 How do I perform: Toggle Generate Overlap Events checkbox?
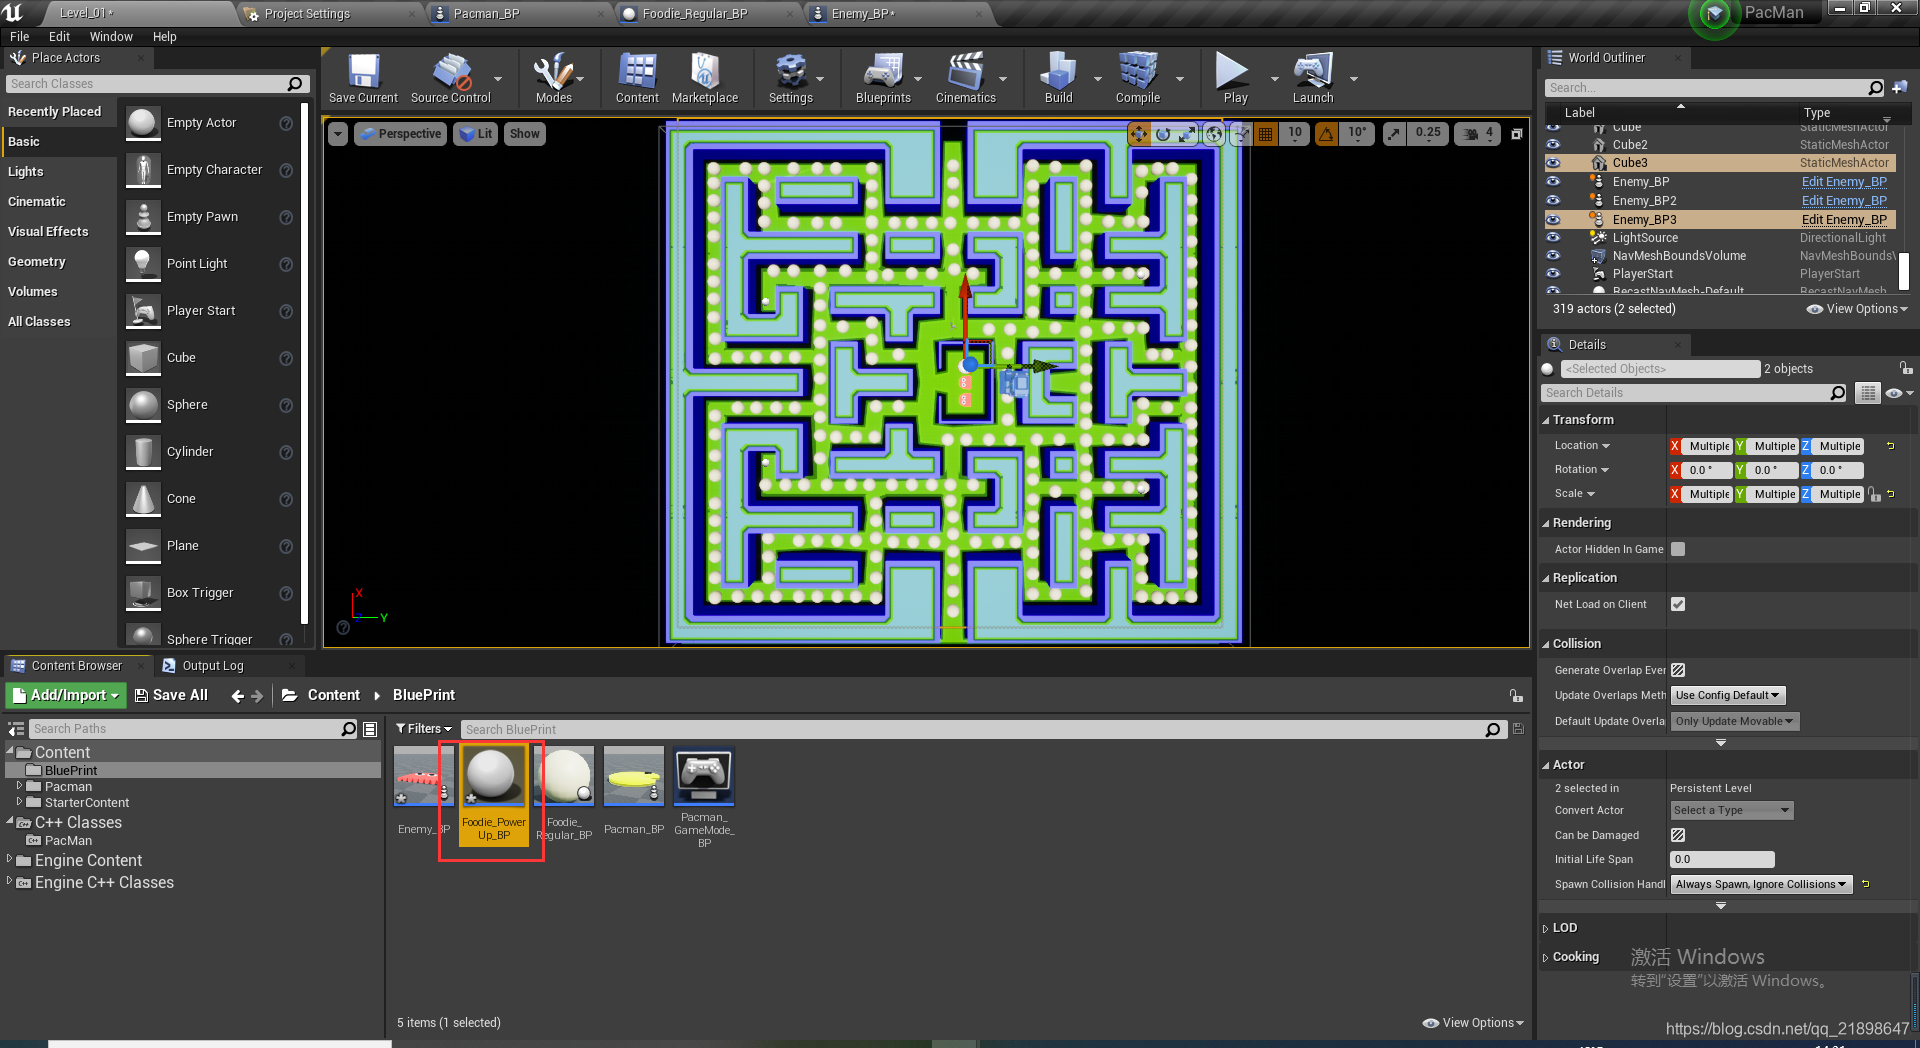coord(1678,670)
